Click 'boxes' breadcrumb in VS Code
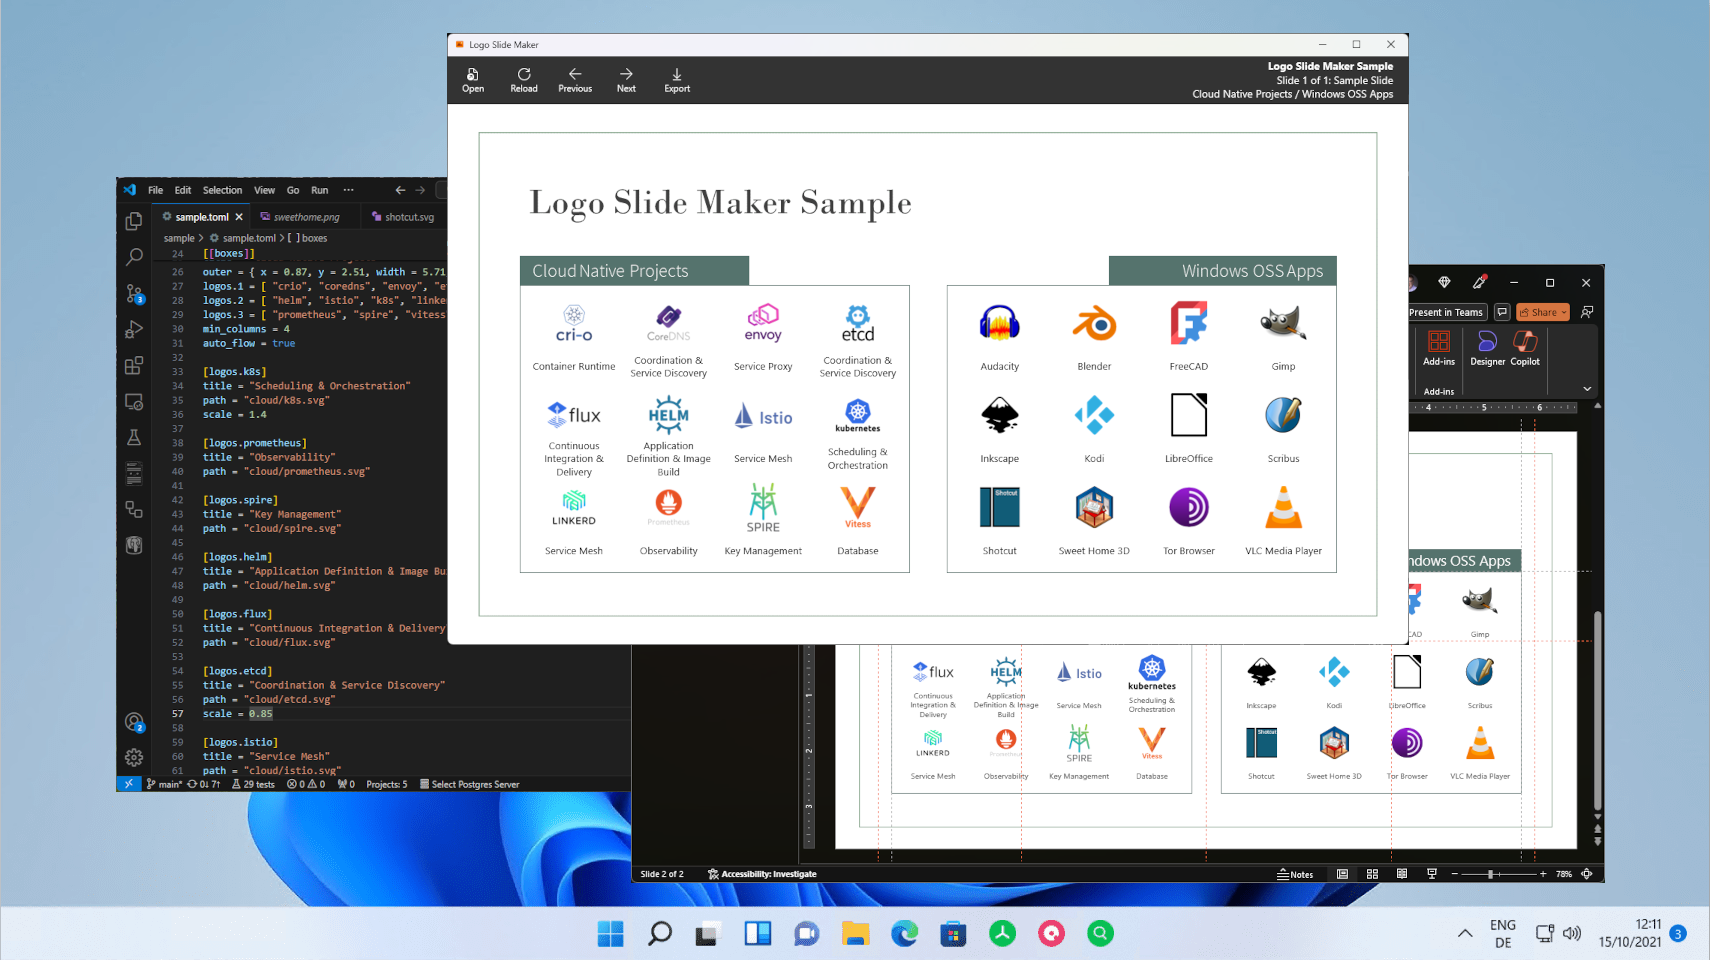The width and height of the screenshot is (1710, 960). coord(309,238)
